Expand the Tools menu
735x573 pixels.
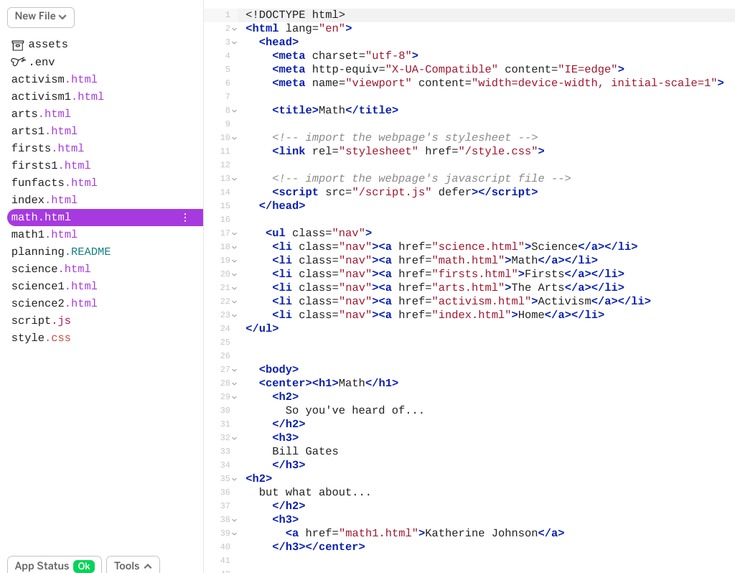[133, 565]
